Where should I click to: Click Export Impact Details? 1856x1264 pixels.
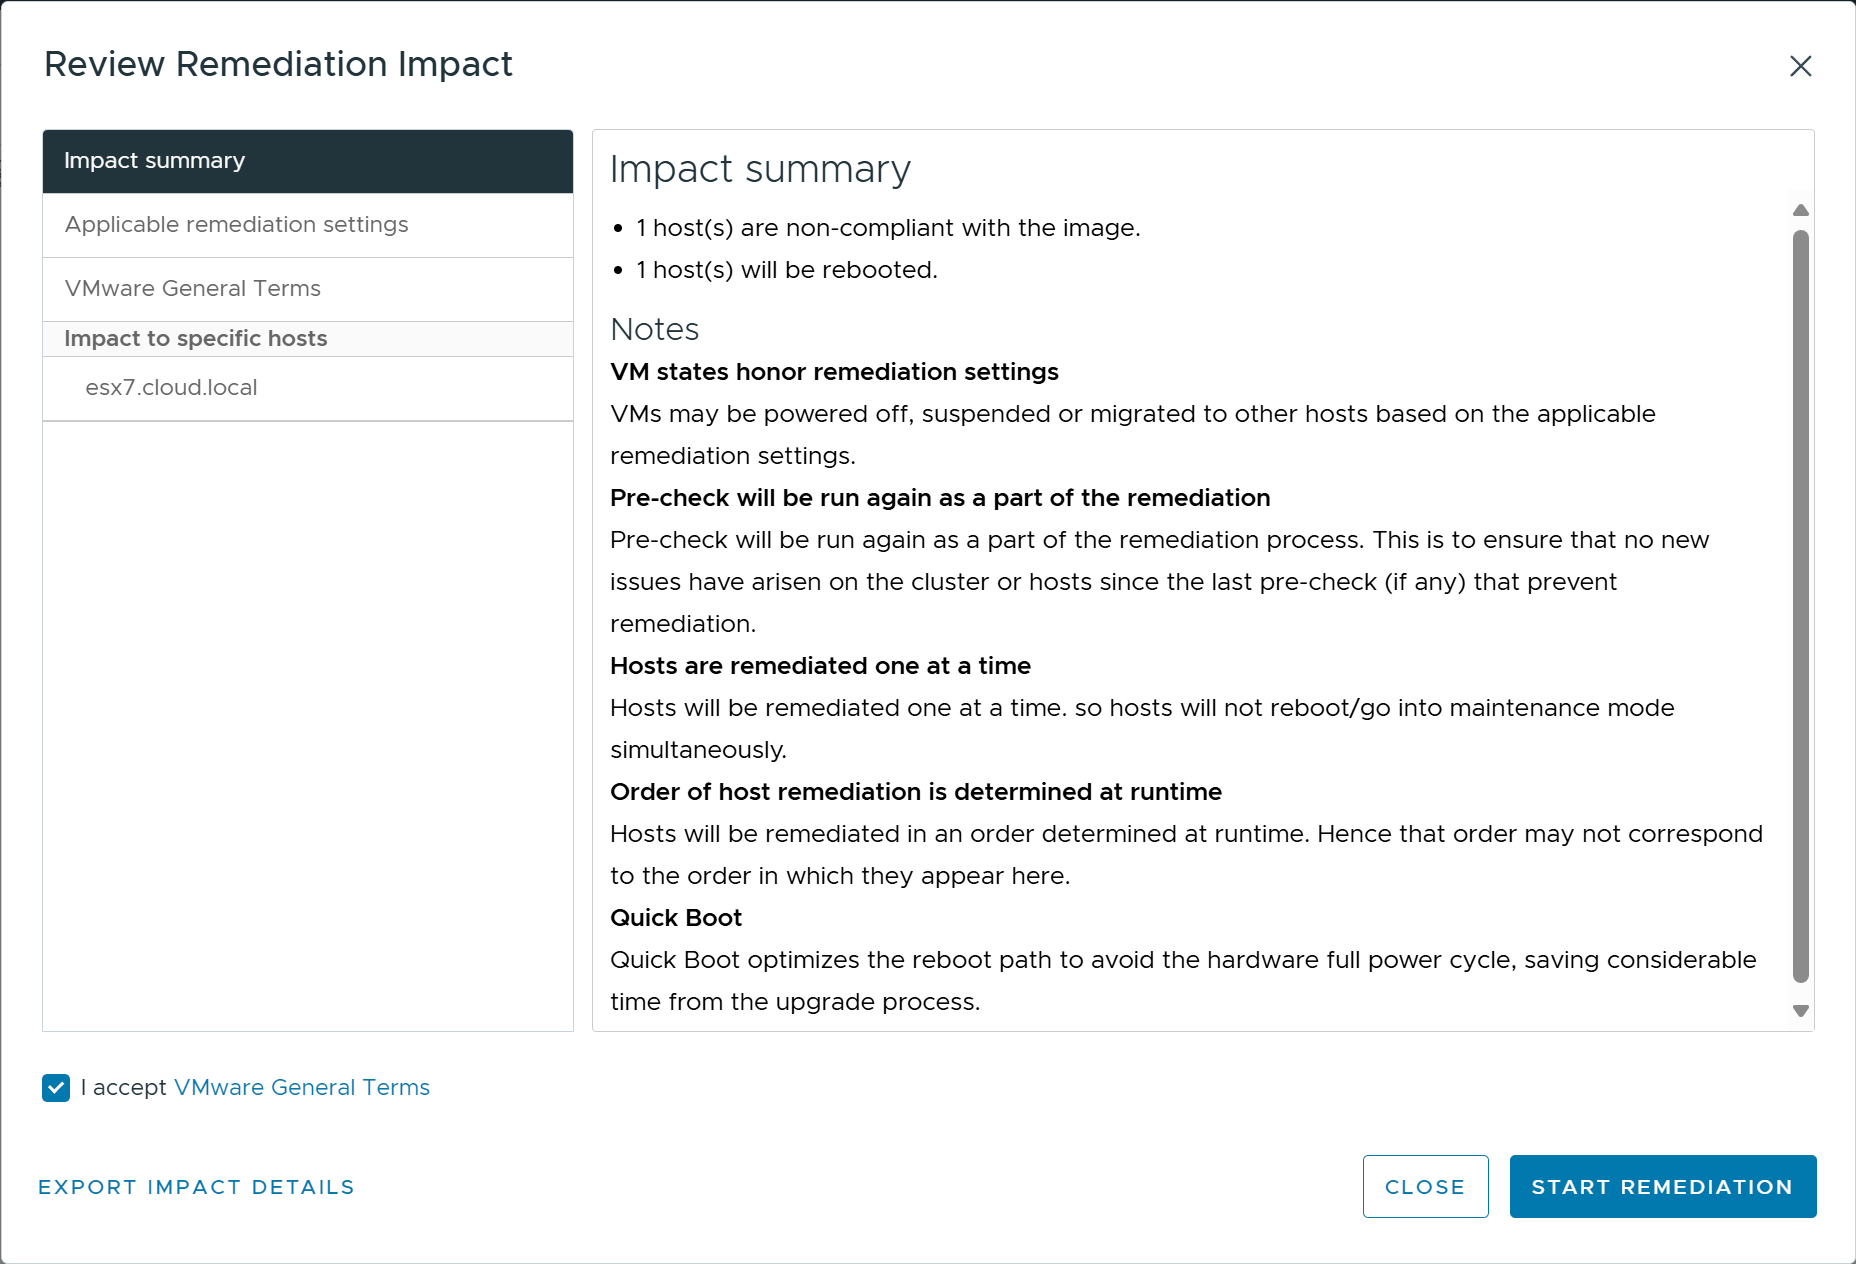[196, 1187]
